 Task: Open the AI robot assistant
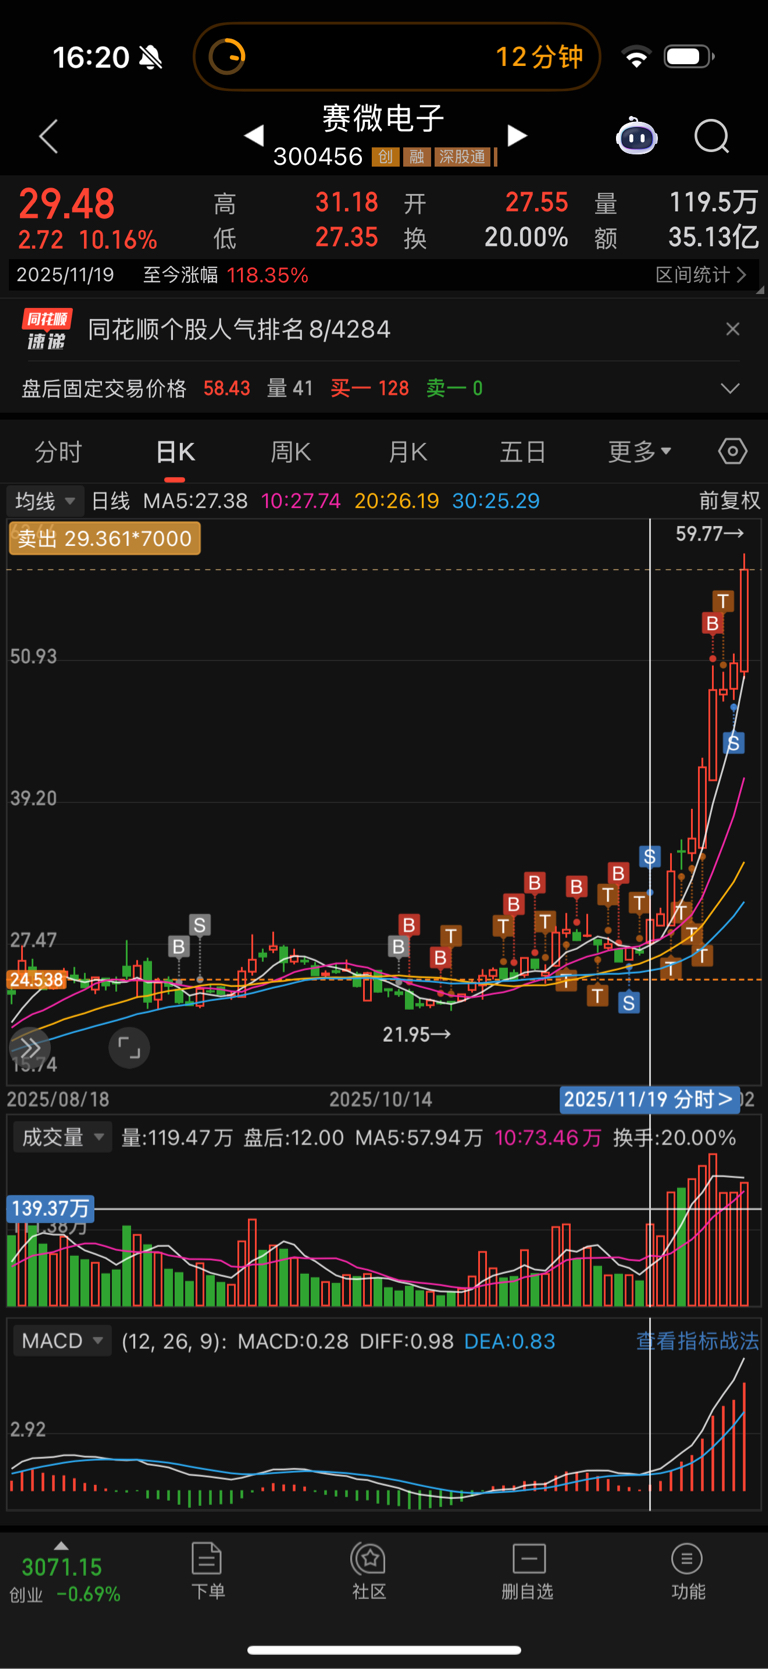(x=636, y=136)
